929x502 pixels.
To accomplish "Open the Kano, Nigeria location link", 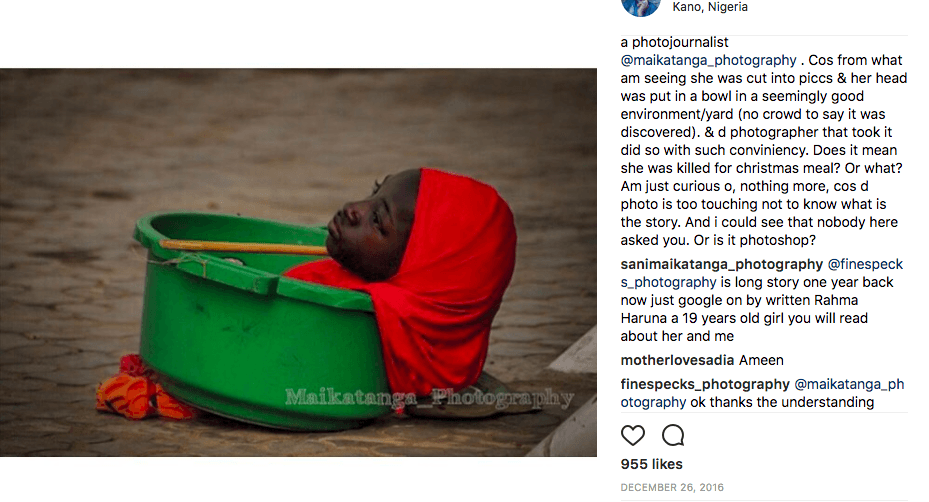I will coord(710,7).
